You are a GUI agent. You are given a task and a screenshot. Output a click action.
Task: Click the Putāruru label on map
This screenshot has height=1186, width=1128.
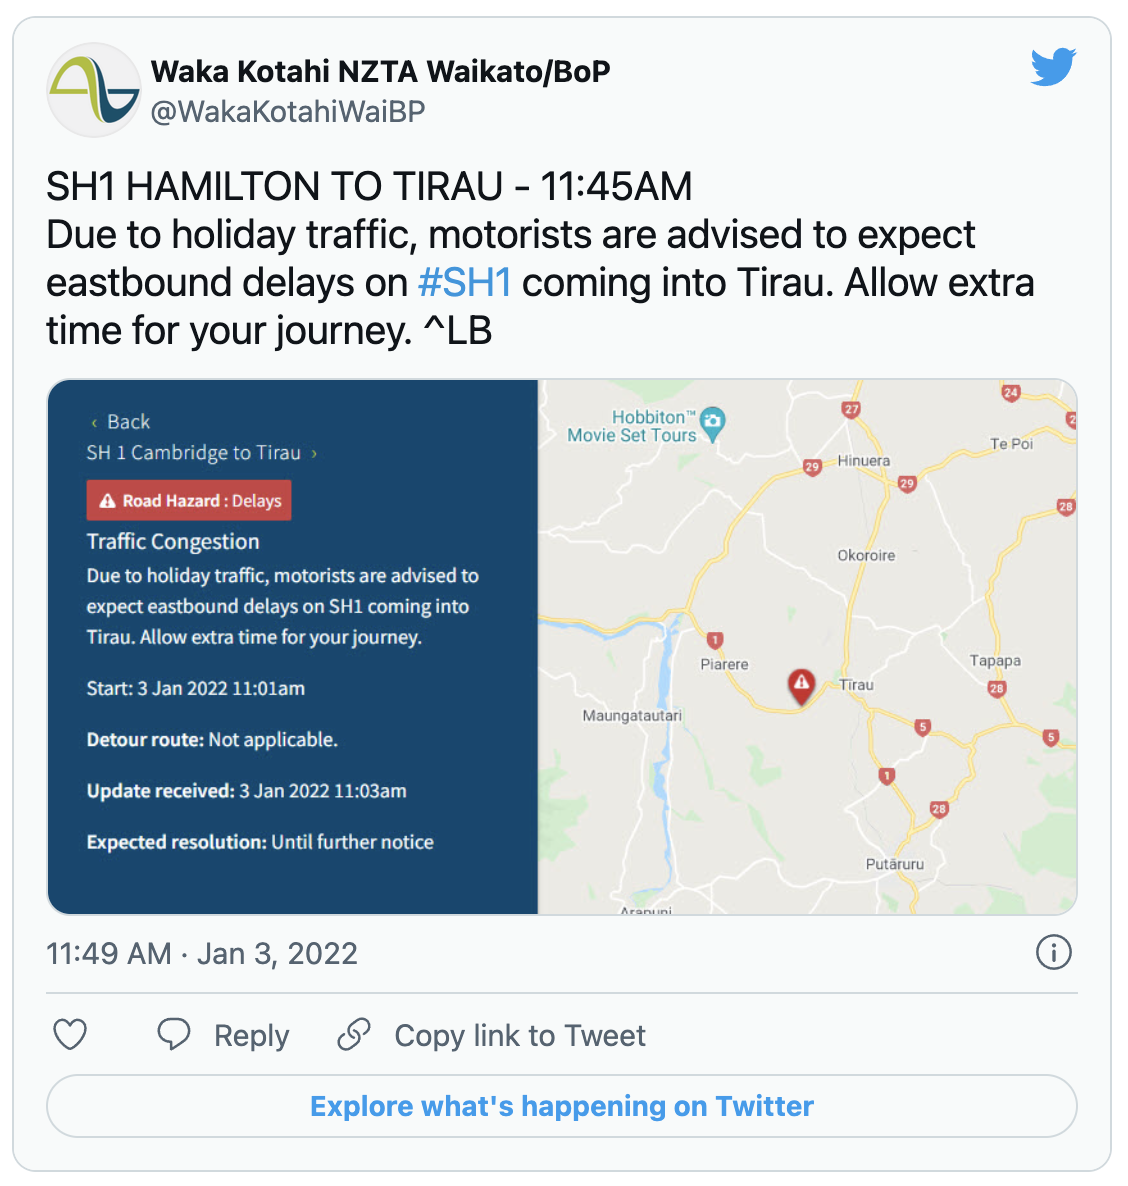click(895, 864)
